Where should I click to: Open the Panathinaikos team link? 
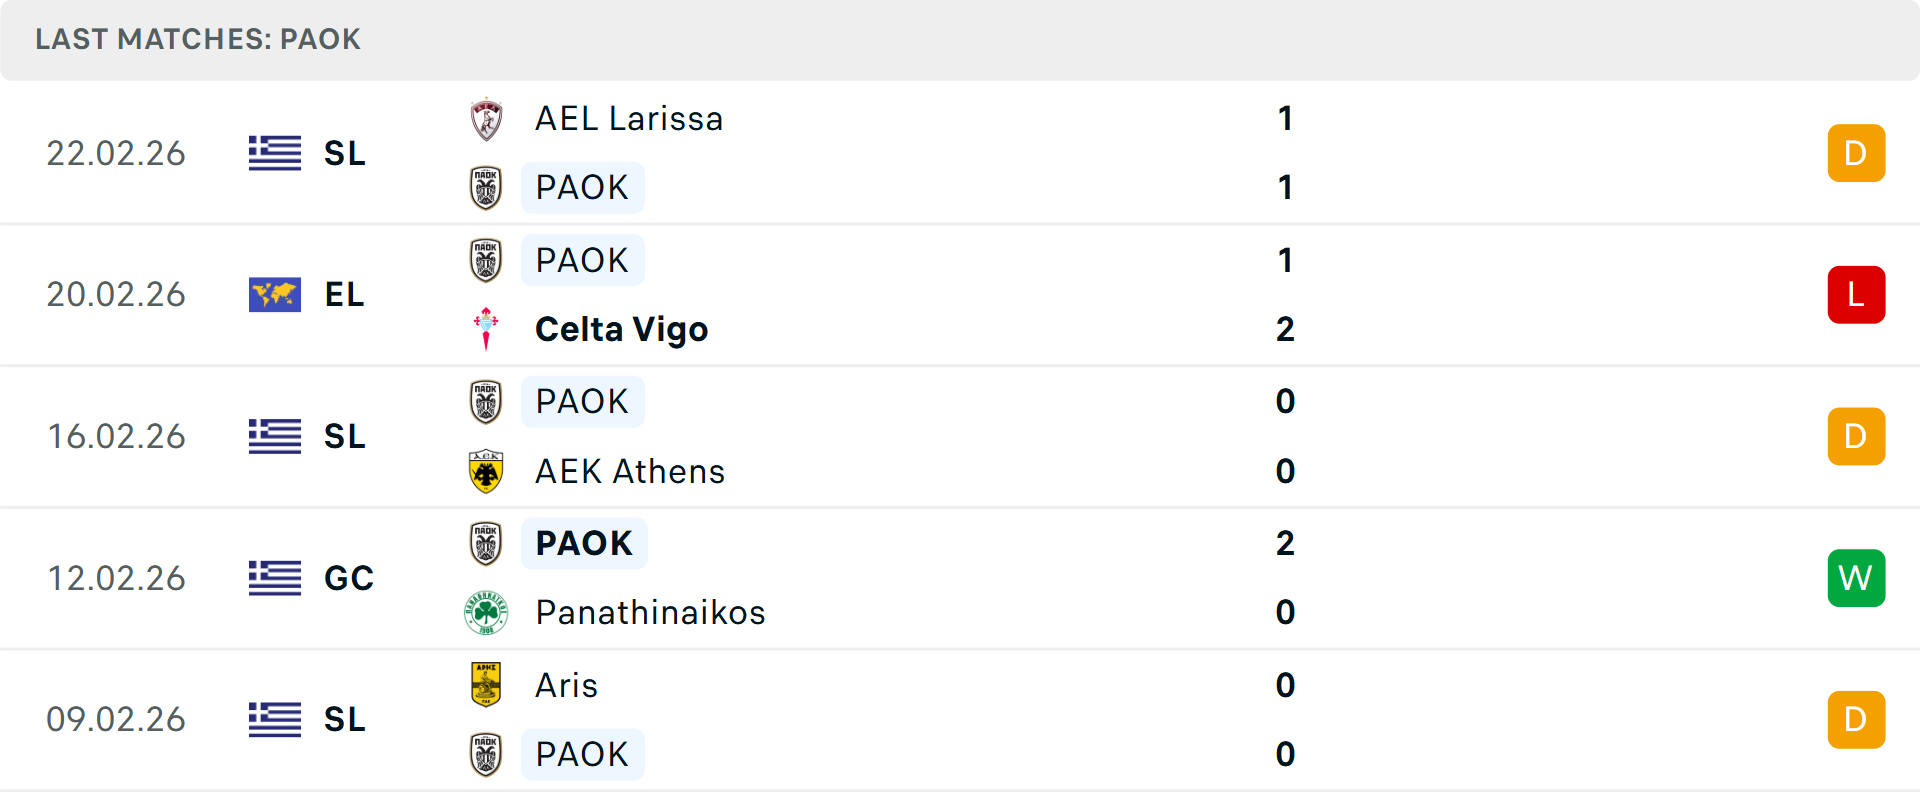tap(650, 612)
